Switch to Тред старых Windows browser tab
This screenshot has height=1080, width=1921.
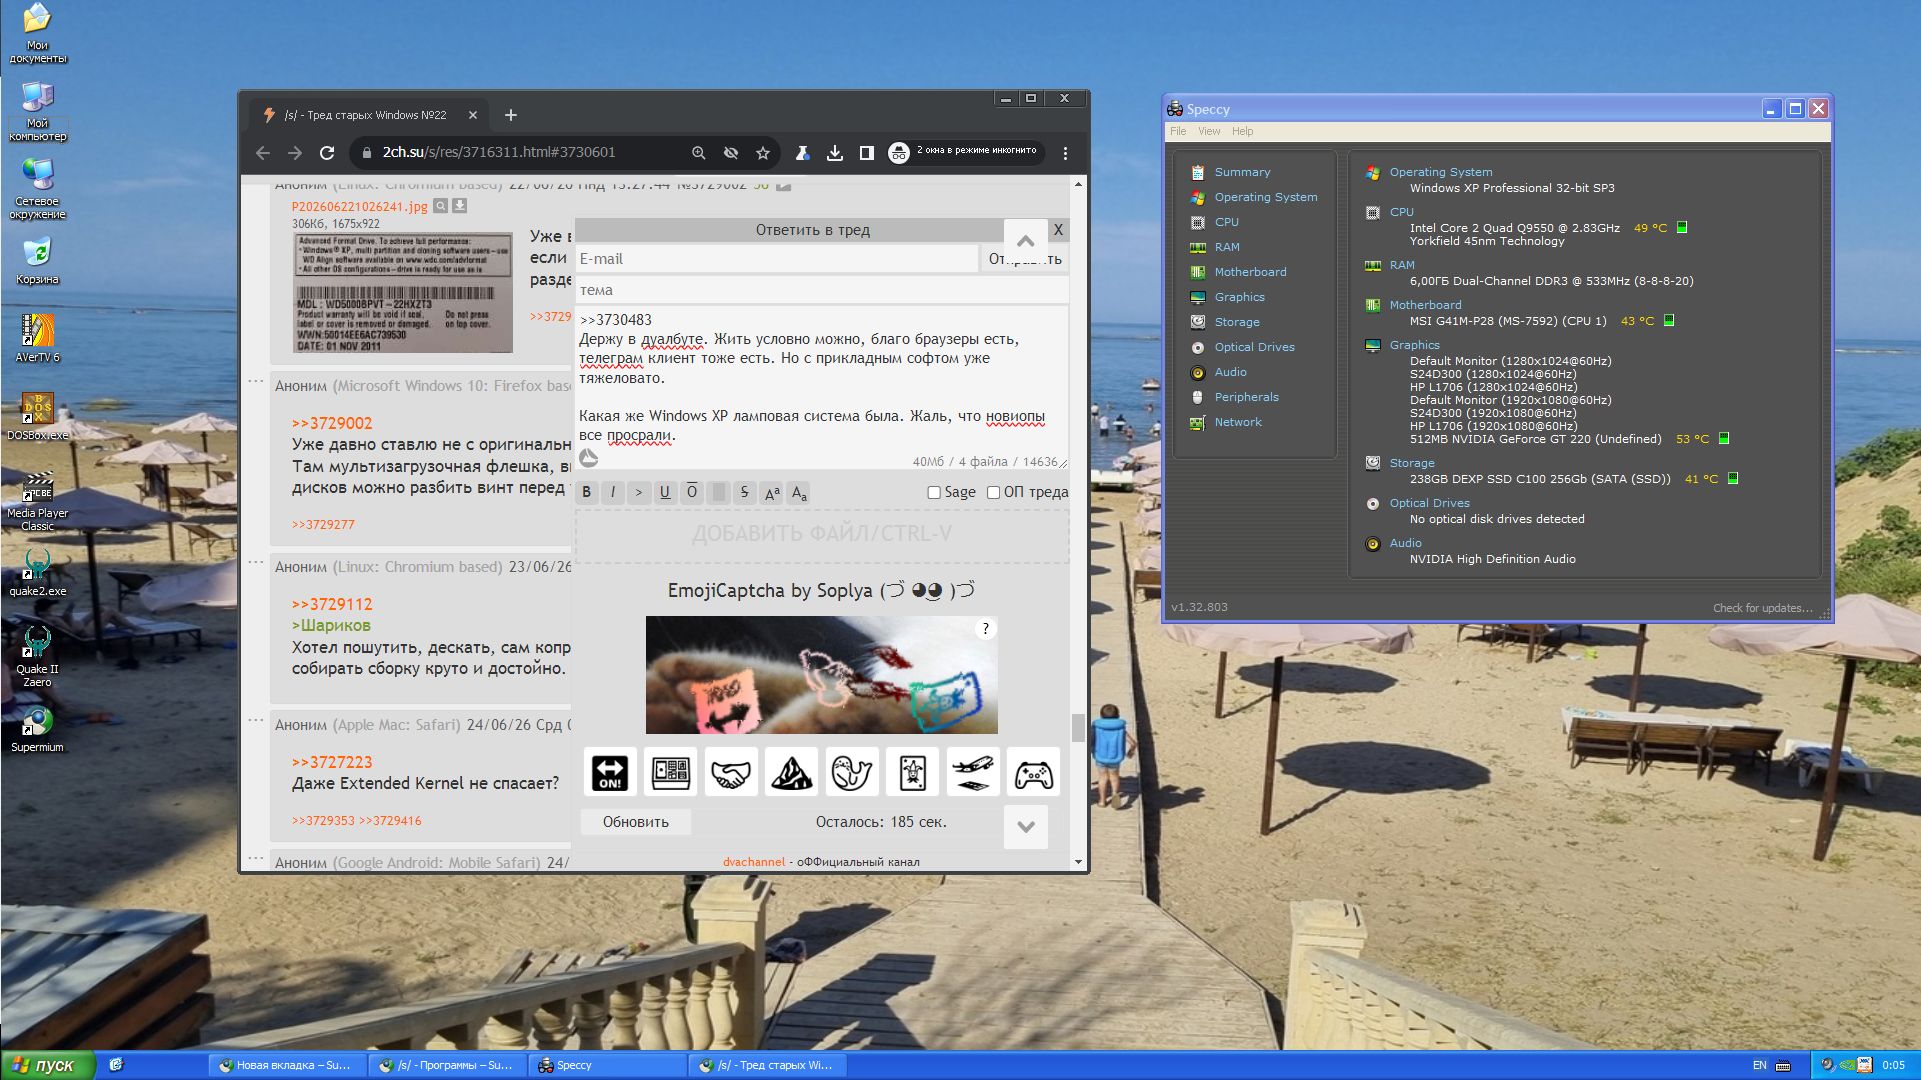tap(367, 115)
